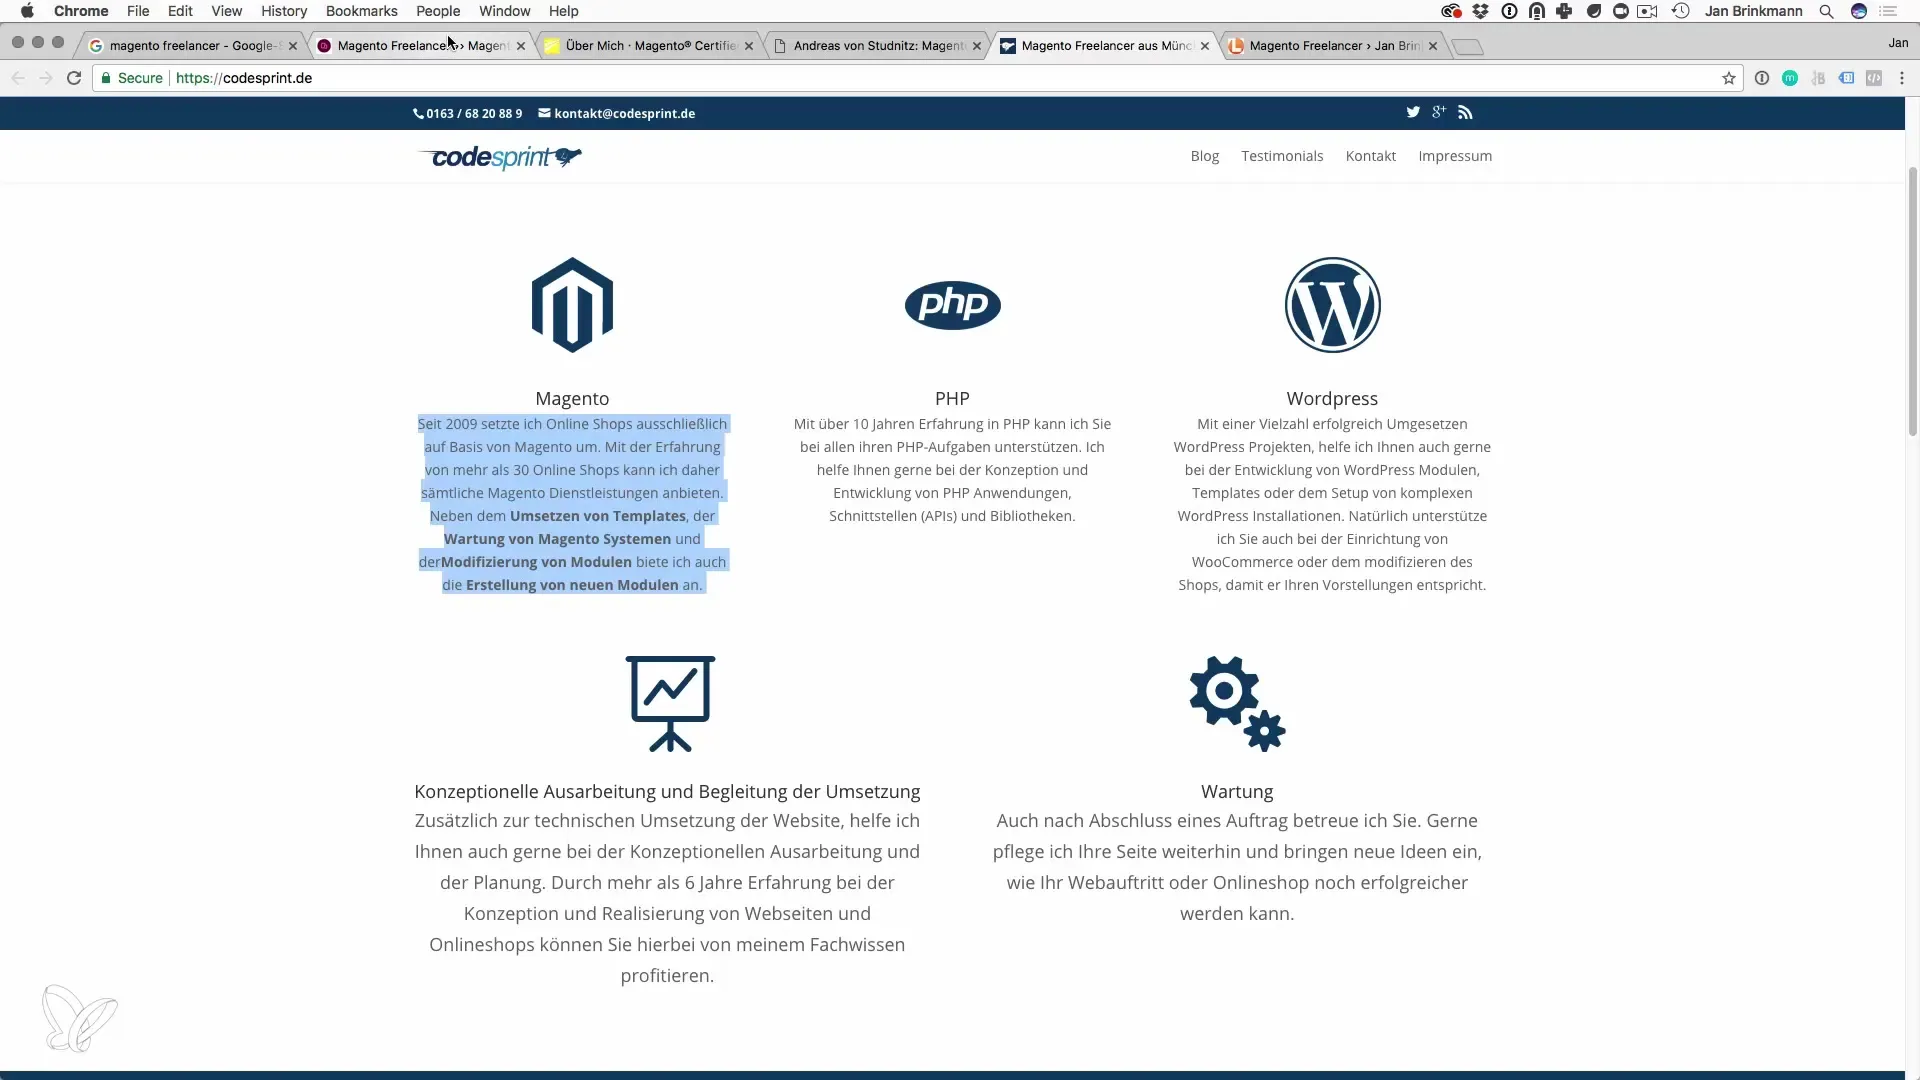The height and width of the screenshot is (1080, 1920).
Task: Click the gears Wartung icon
Action: click(x=1237, y=704)
